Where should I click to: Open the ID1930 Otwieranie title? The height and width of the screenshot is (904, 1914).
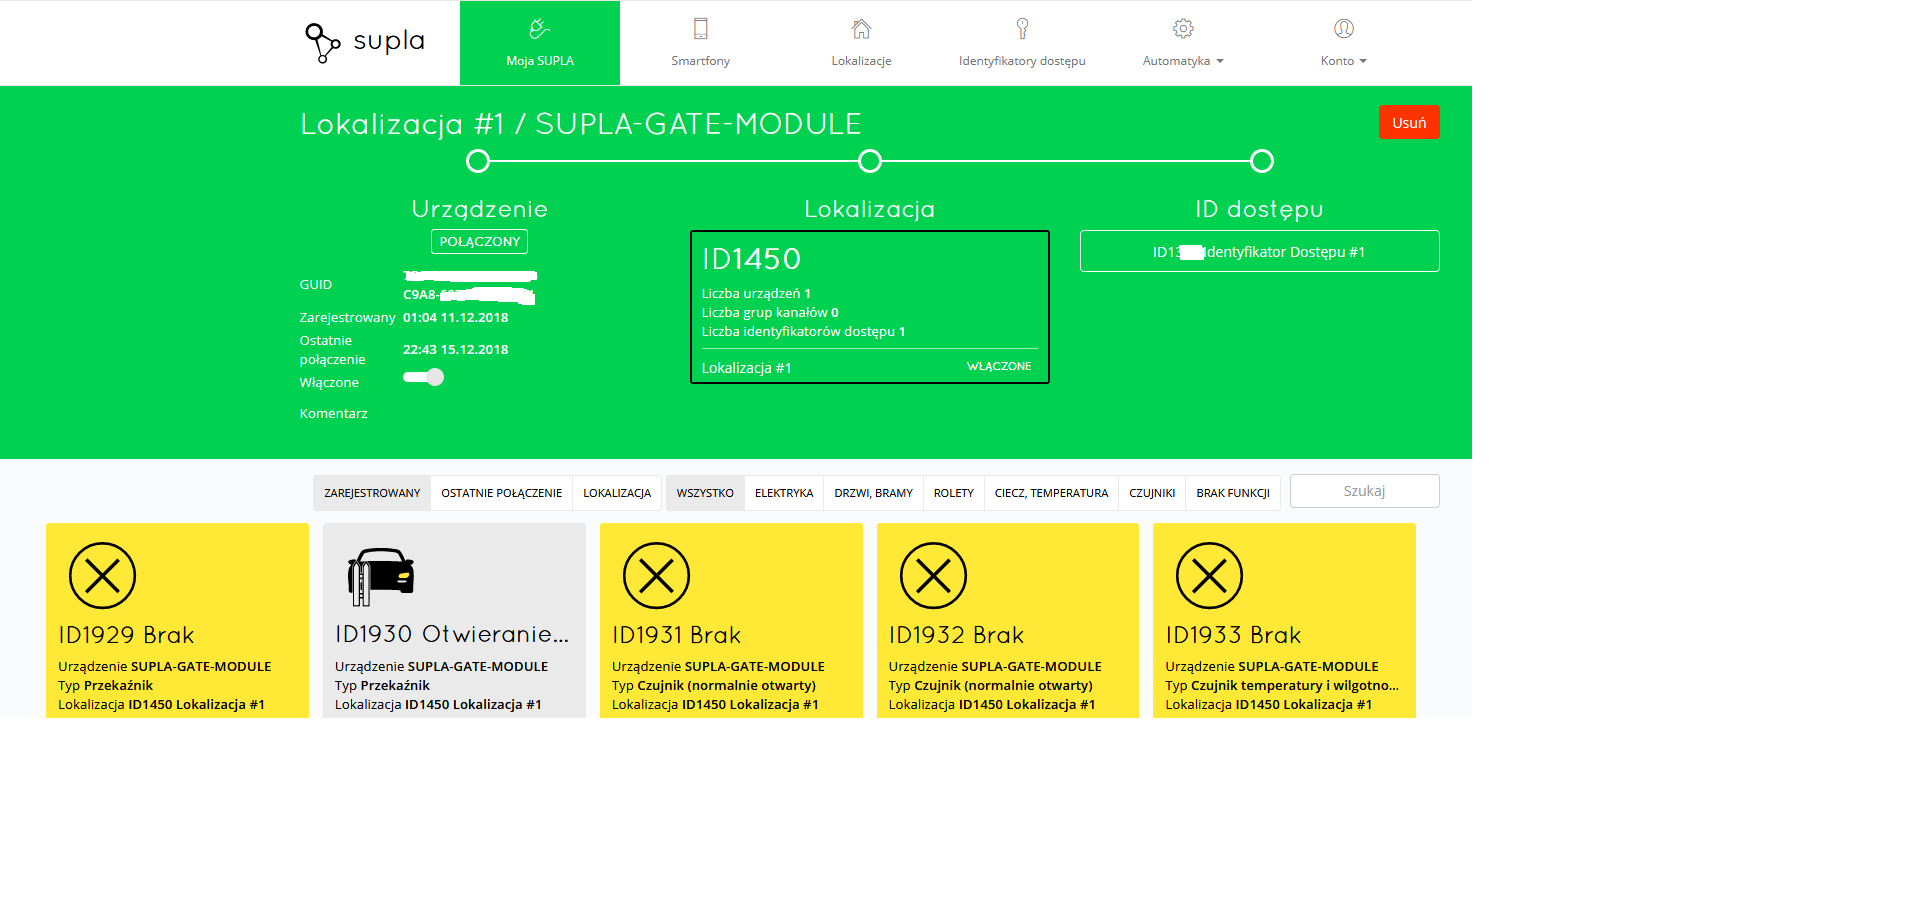tap(452, 635)
